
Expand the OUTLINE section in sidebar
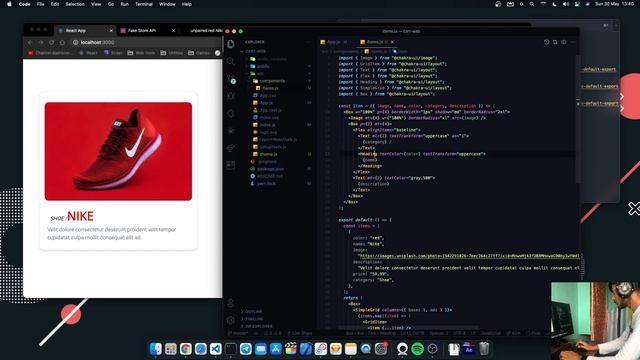click(x=252, y=311)
